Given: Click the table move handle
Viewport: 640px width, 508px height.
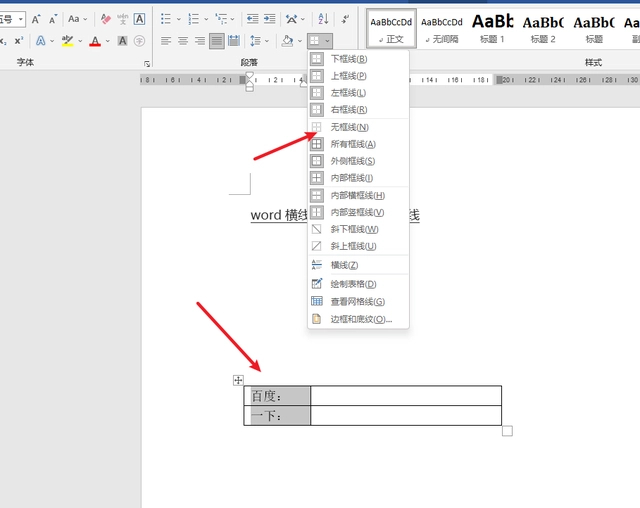Looking at the screenshot, I should pos(238,380).
